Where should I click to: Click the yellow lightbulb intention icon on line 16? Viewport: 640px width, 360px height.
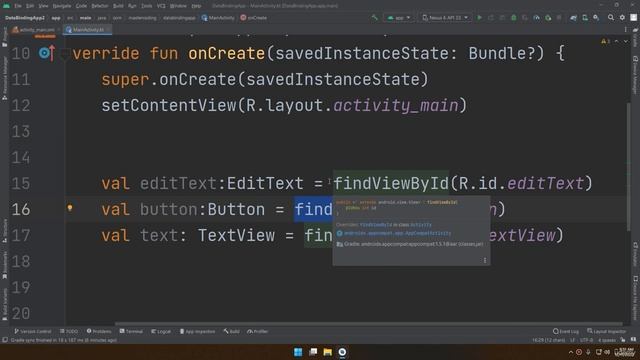click(x=70, y=208)
